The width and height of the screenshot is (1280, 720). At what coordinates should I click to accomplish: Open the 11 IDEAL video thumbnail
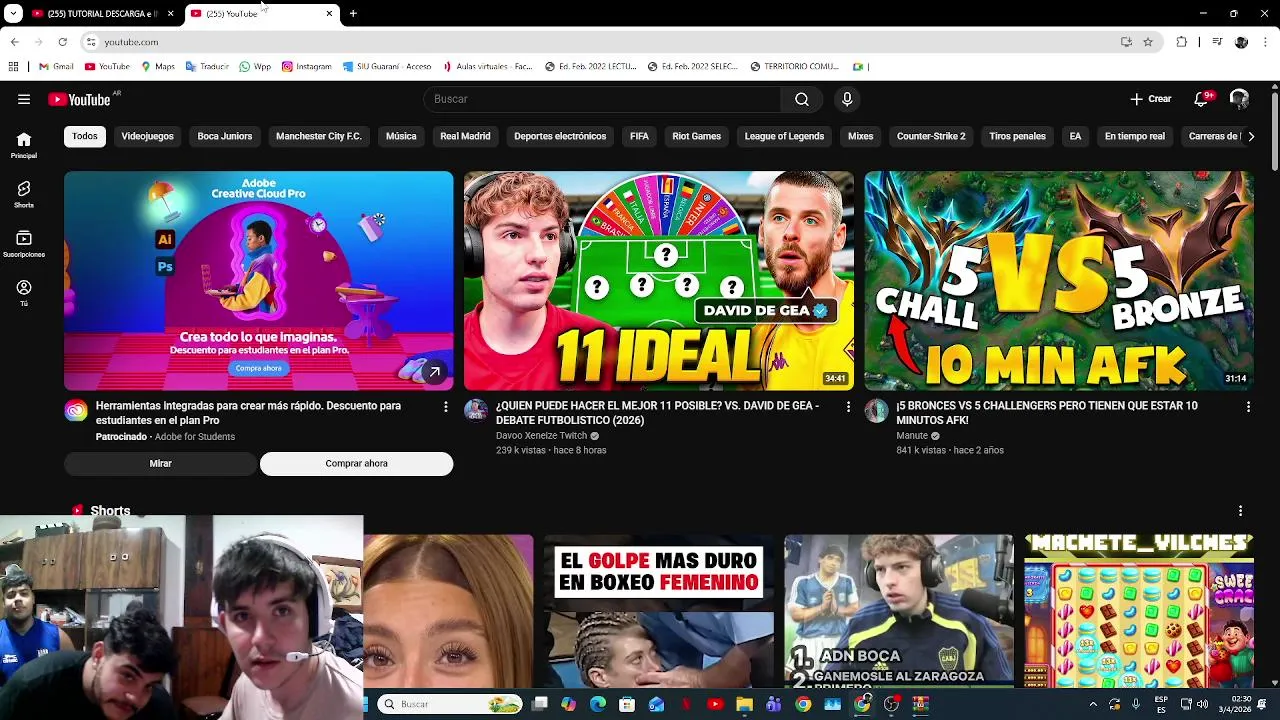(x=658, y=281)
